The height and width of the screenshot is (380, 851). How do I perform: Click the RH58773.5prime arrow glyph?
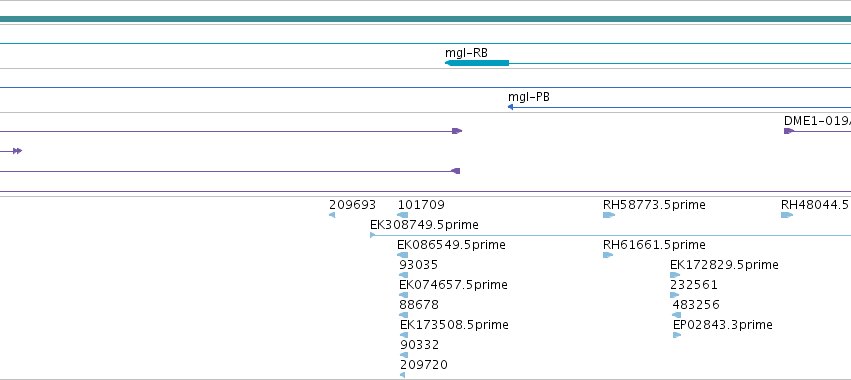[609, 215]
